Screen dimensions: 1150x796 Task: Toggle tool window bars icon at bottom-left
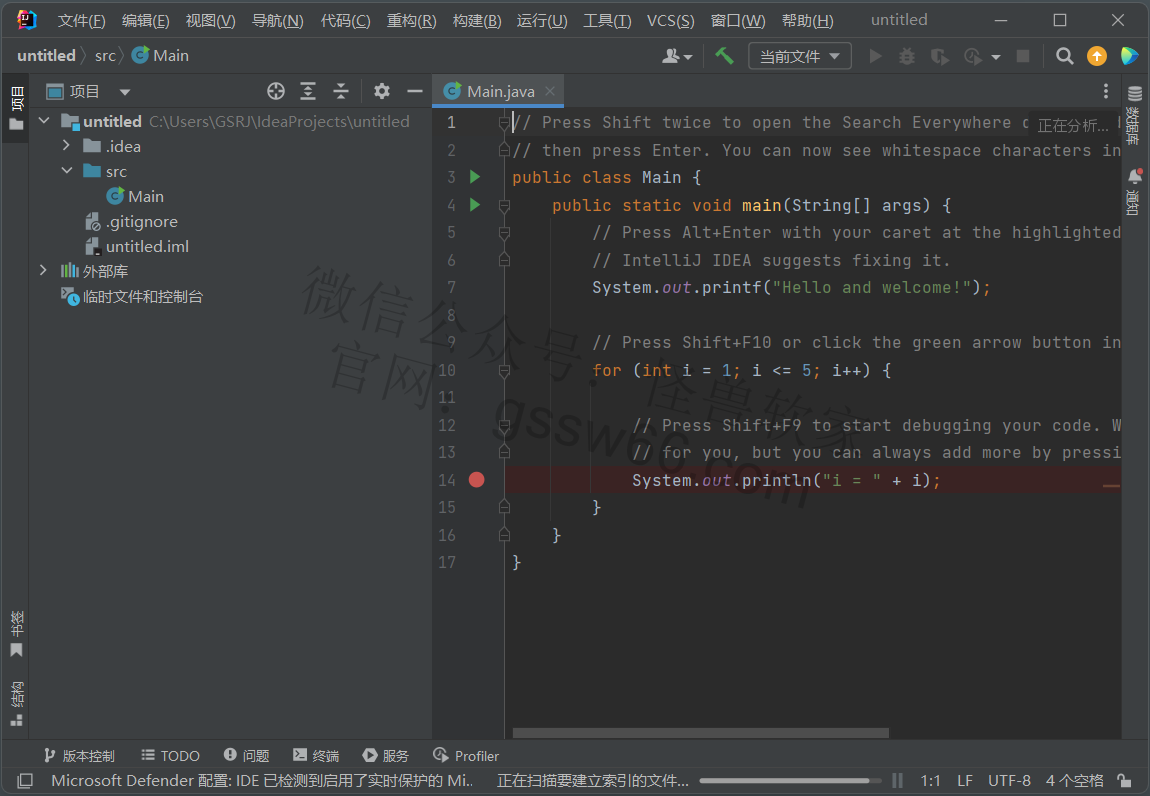25,781
